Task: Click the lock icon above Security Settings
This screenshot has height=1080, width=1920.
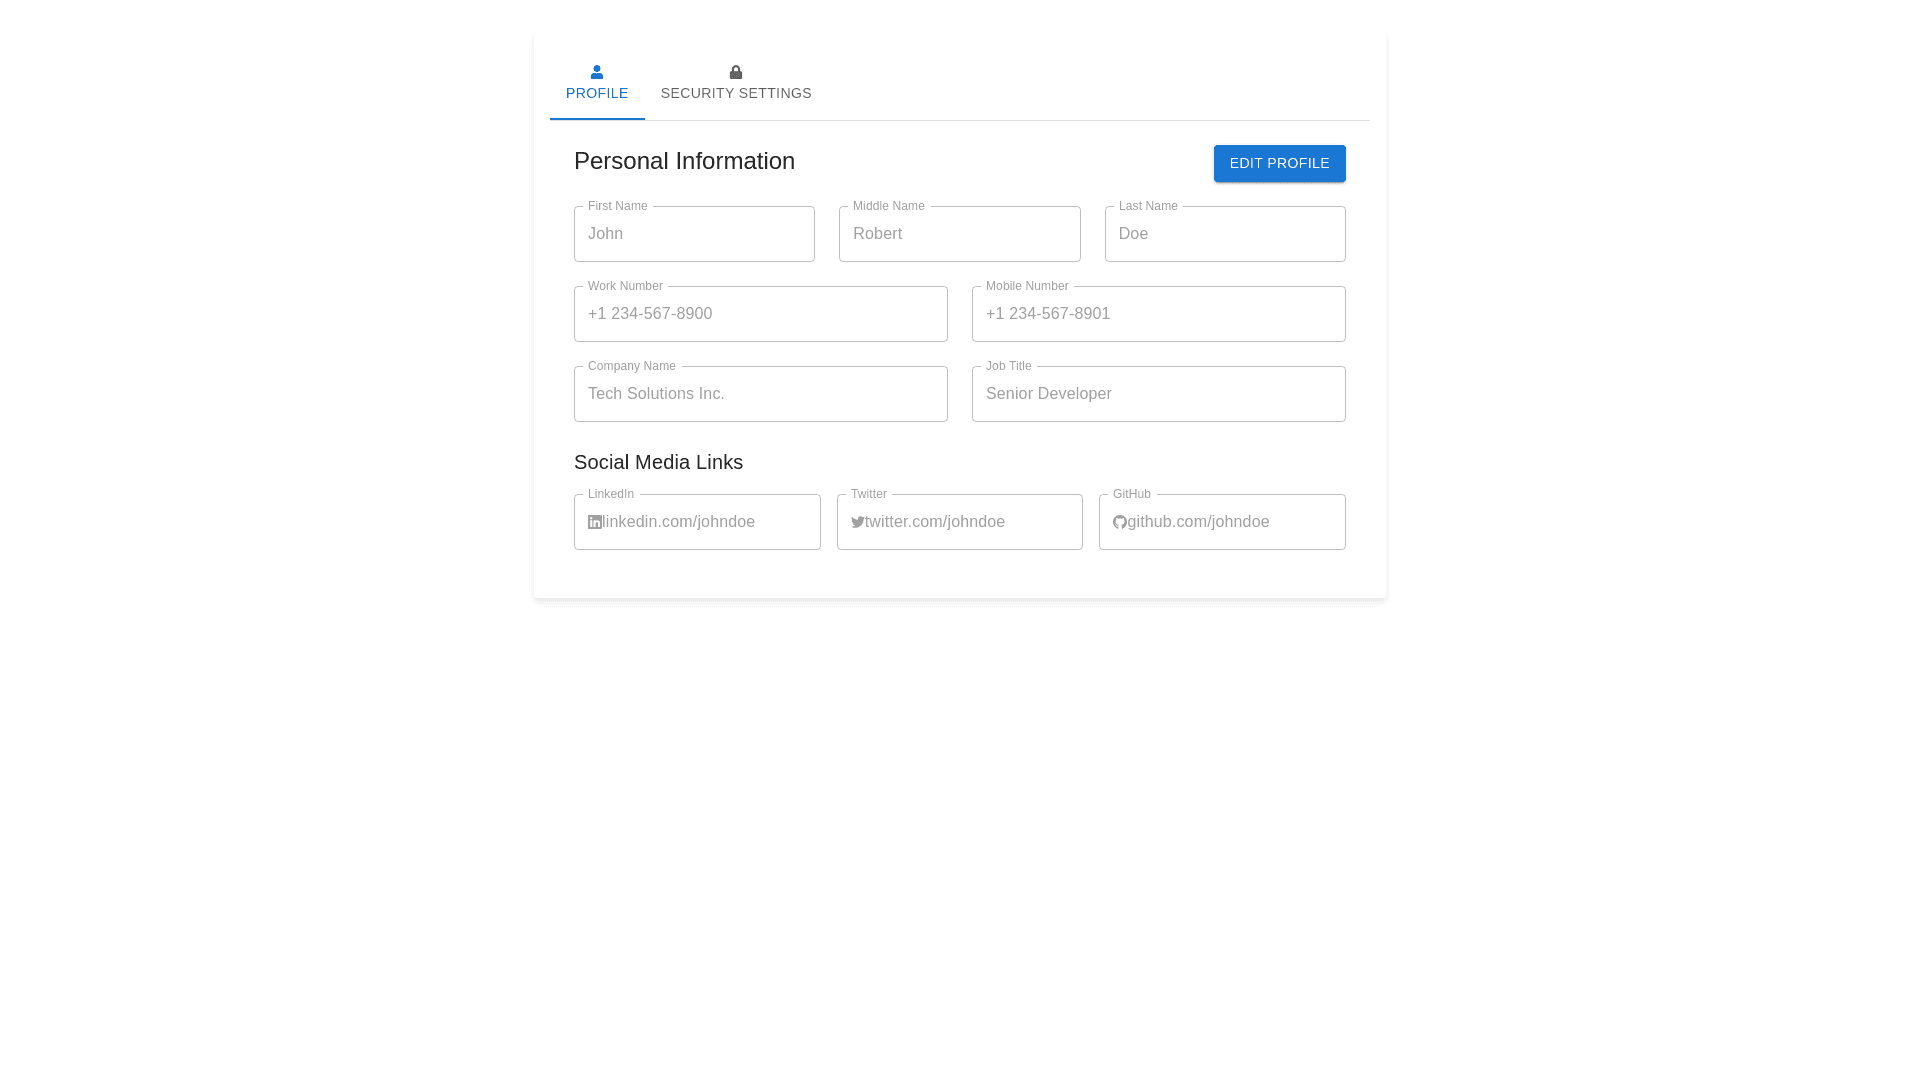Action: pos(736,72)
